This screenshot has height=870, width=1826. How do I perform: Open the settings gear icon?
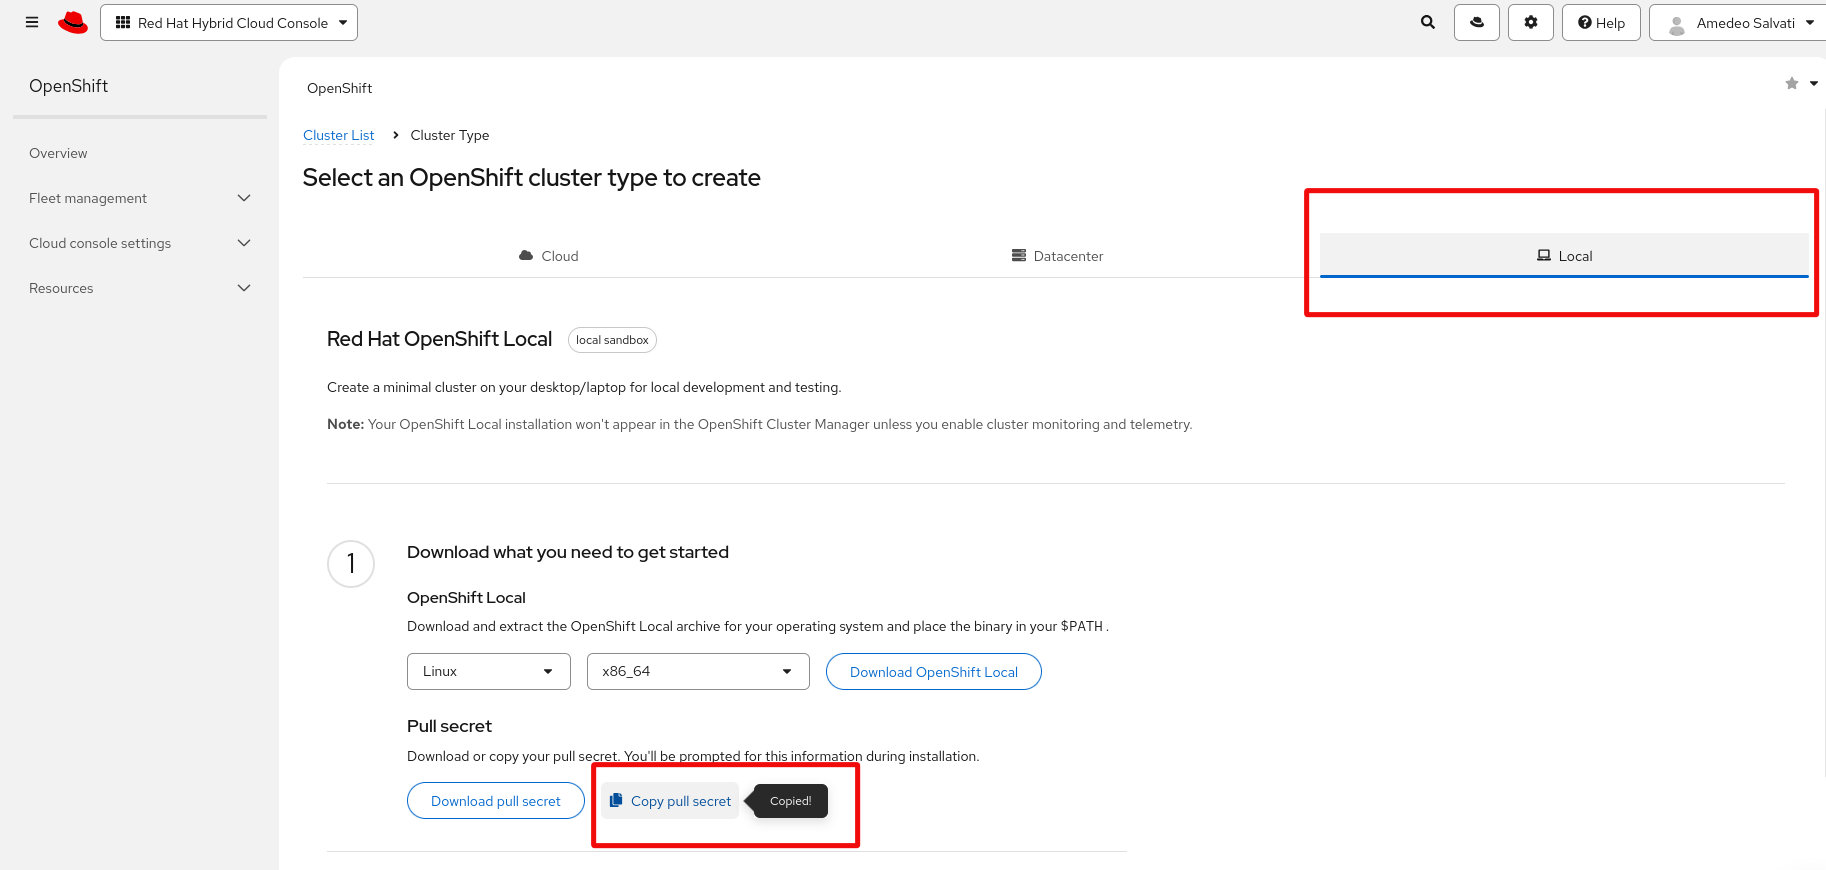click(x=1531, y=22)
